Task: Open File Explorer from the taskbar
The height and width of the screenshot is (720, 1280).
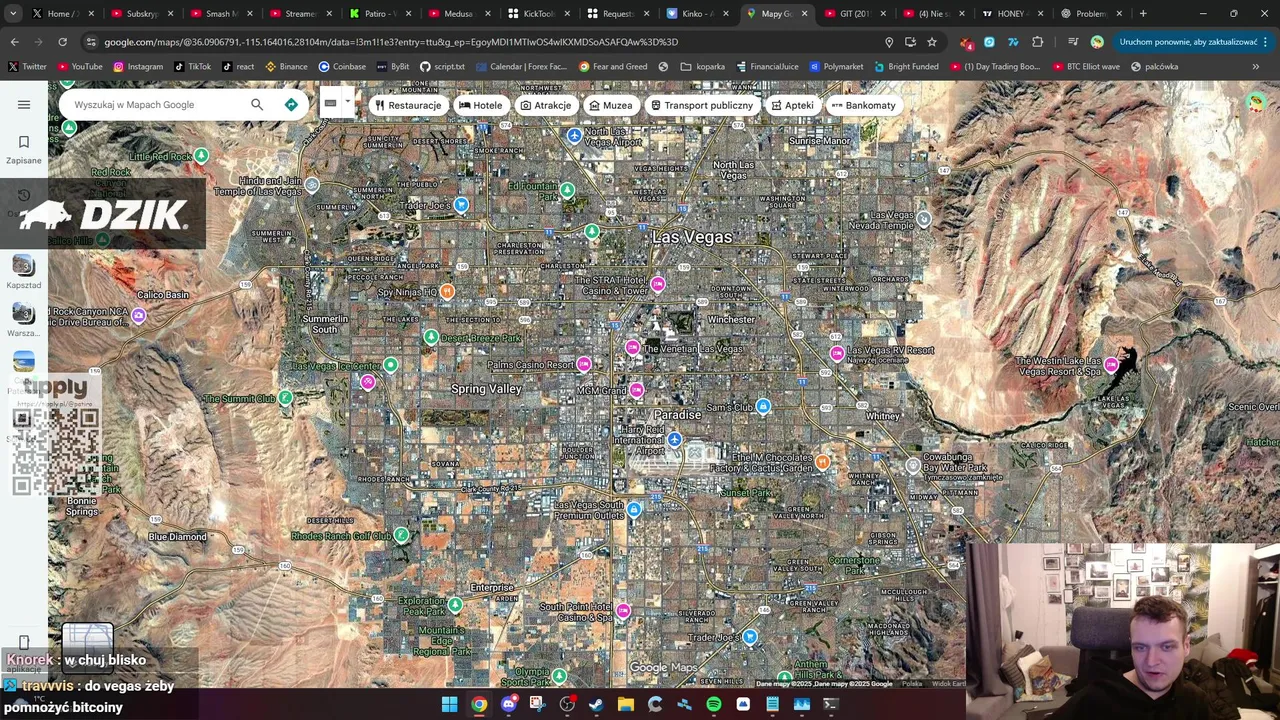Action: (625, 704)
